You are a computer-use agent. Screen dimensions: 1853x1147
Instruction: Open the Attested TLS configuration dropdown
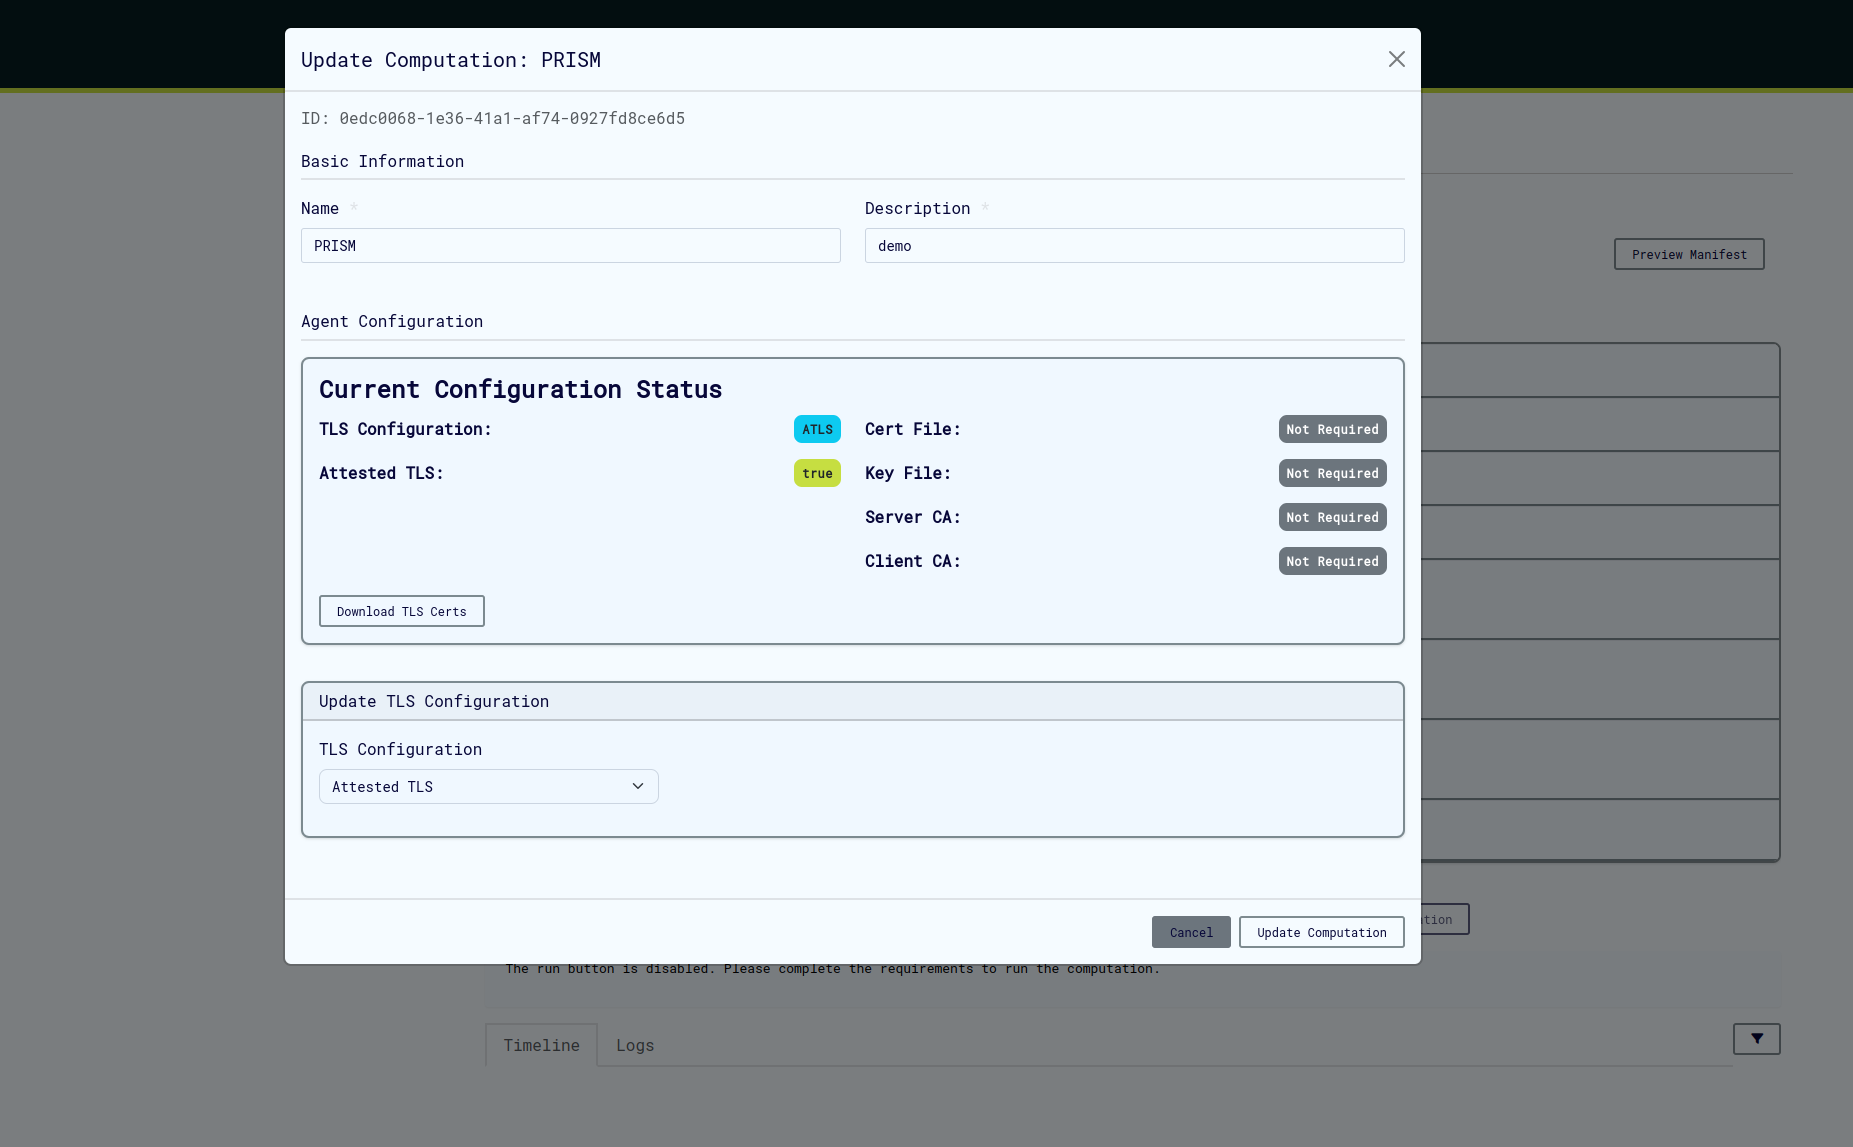pos(489,787)
